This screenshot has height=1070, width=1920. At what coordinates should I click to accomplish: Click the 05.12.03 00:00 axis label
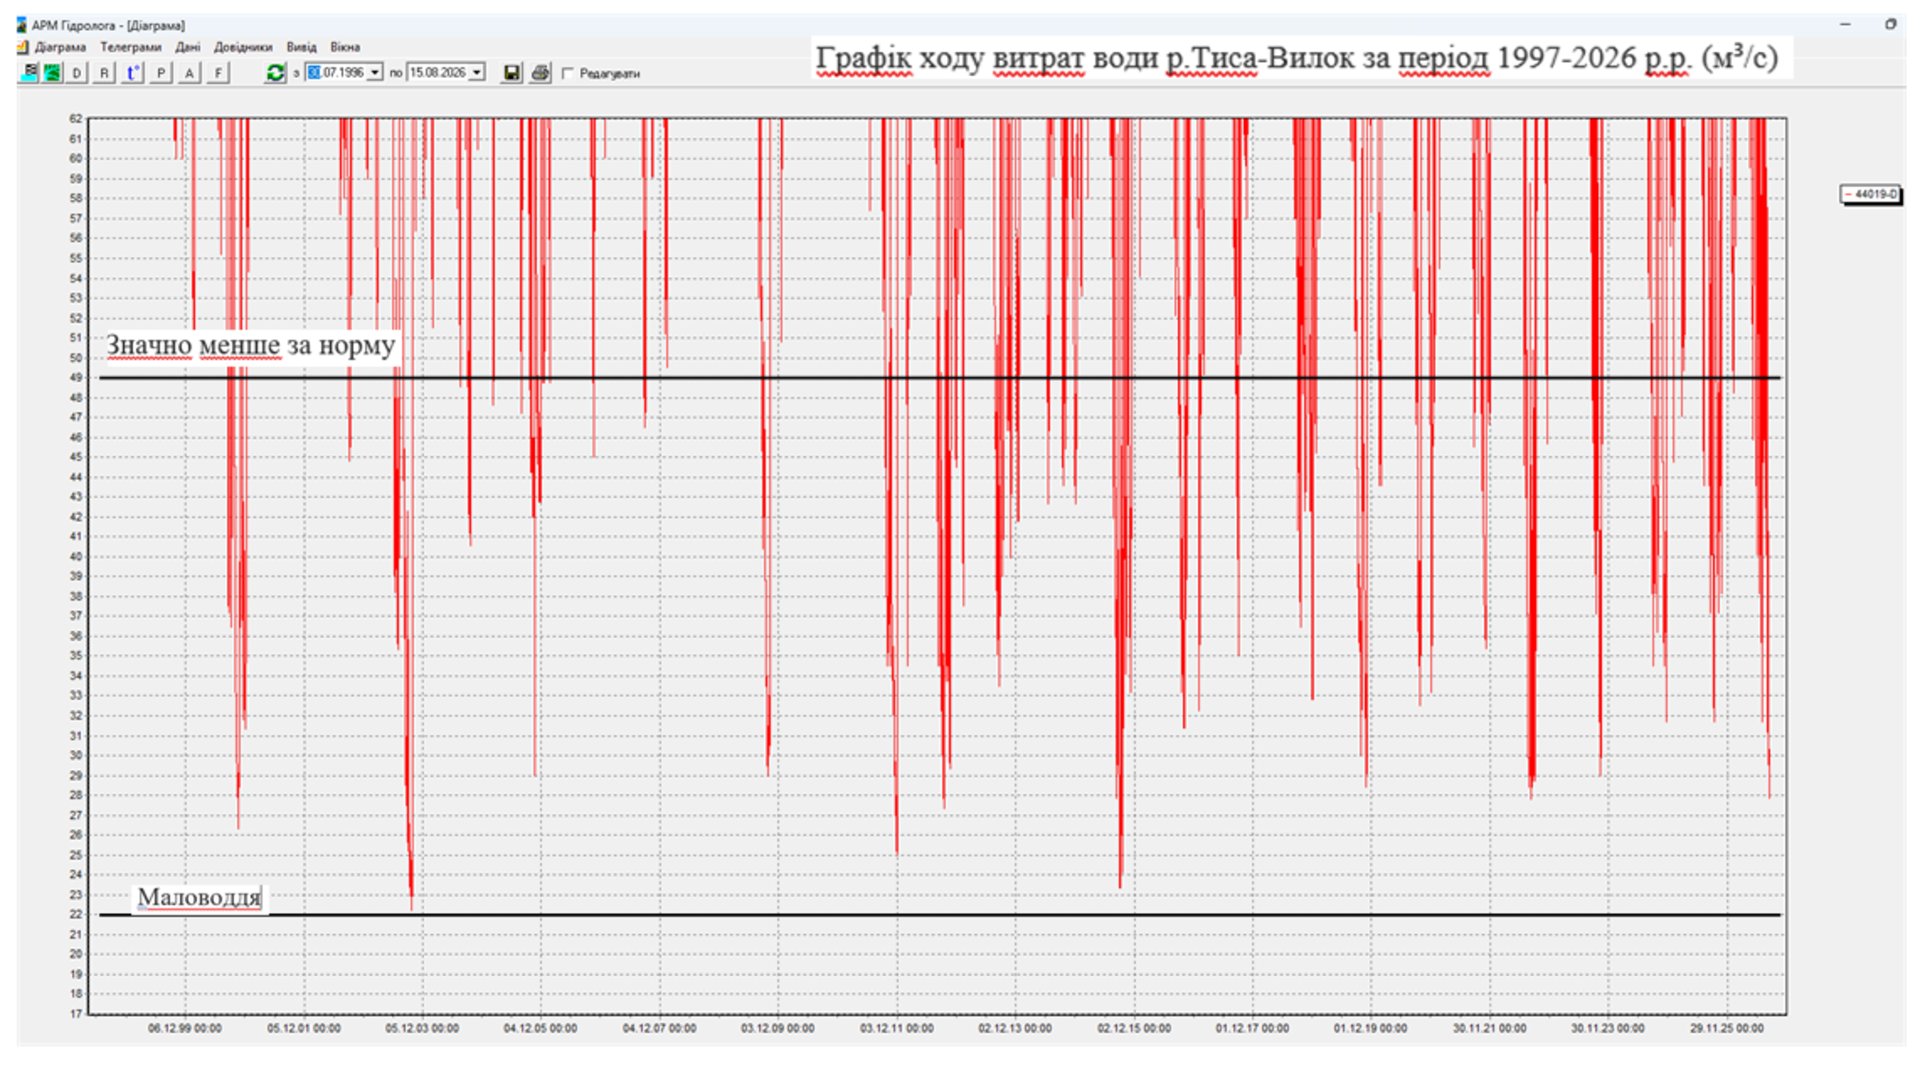(422, 1028)
